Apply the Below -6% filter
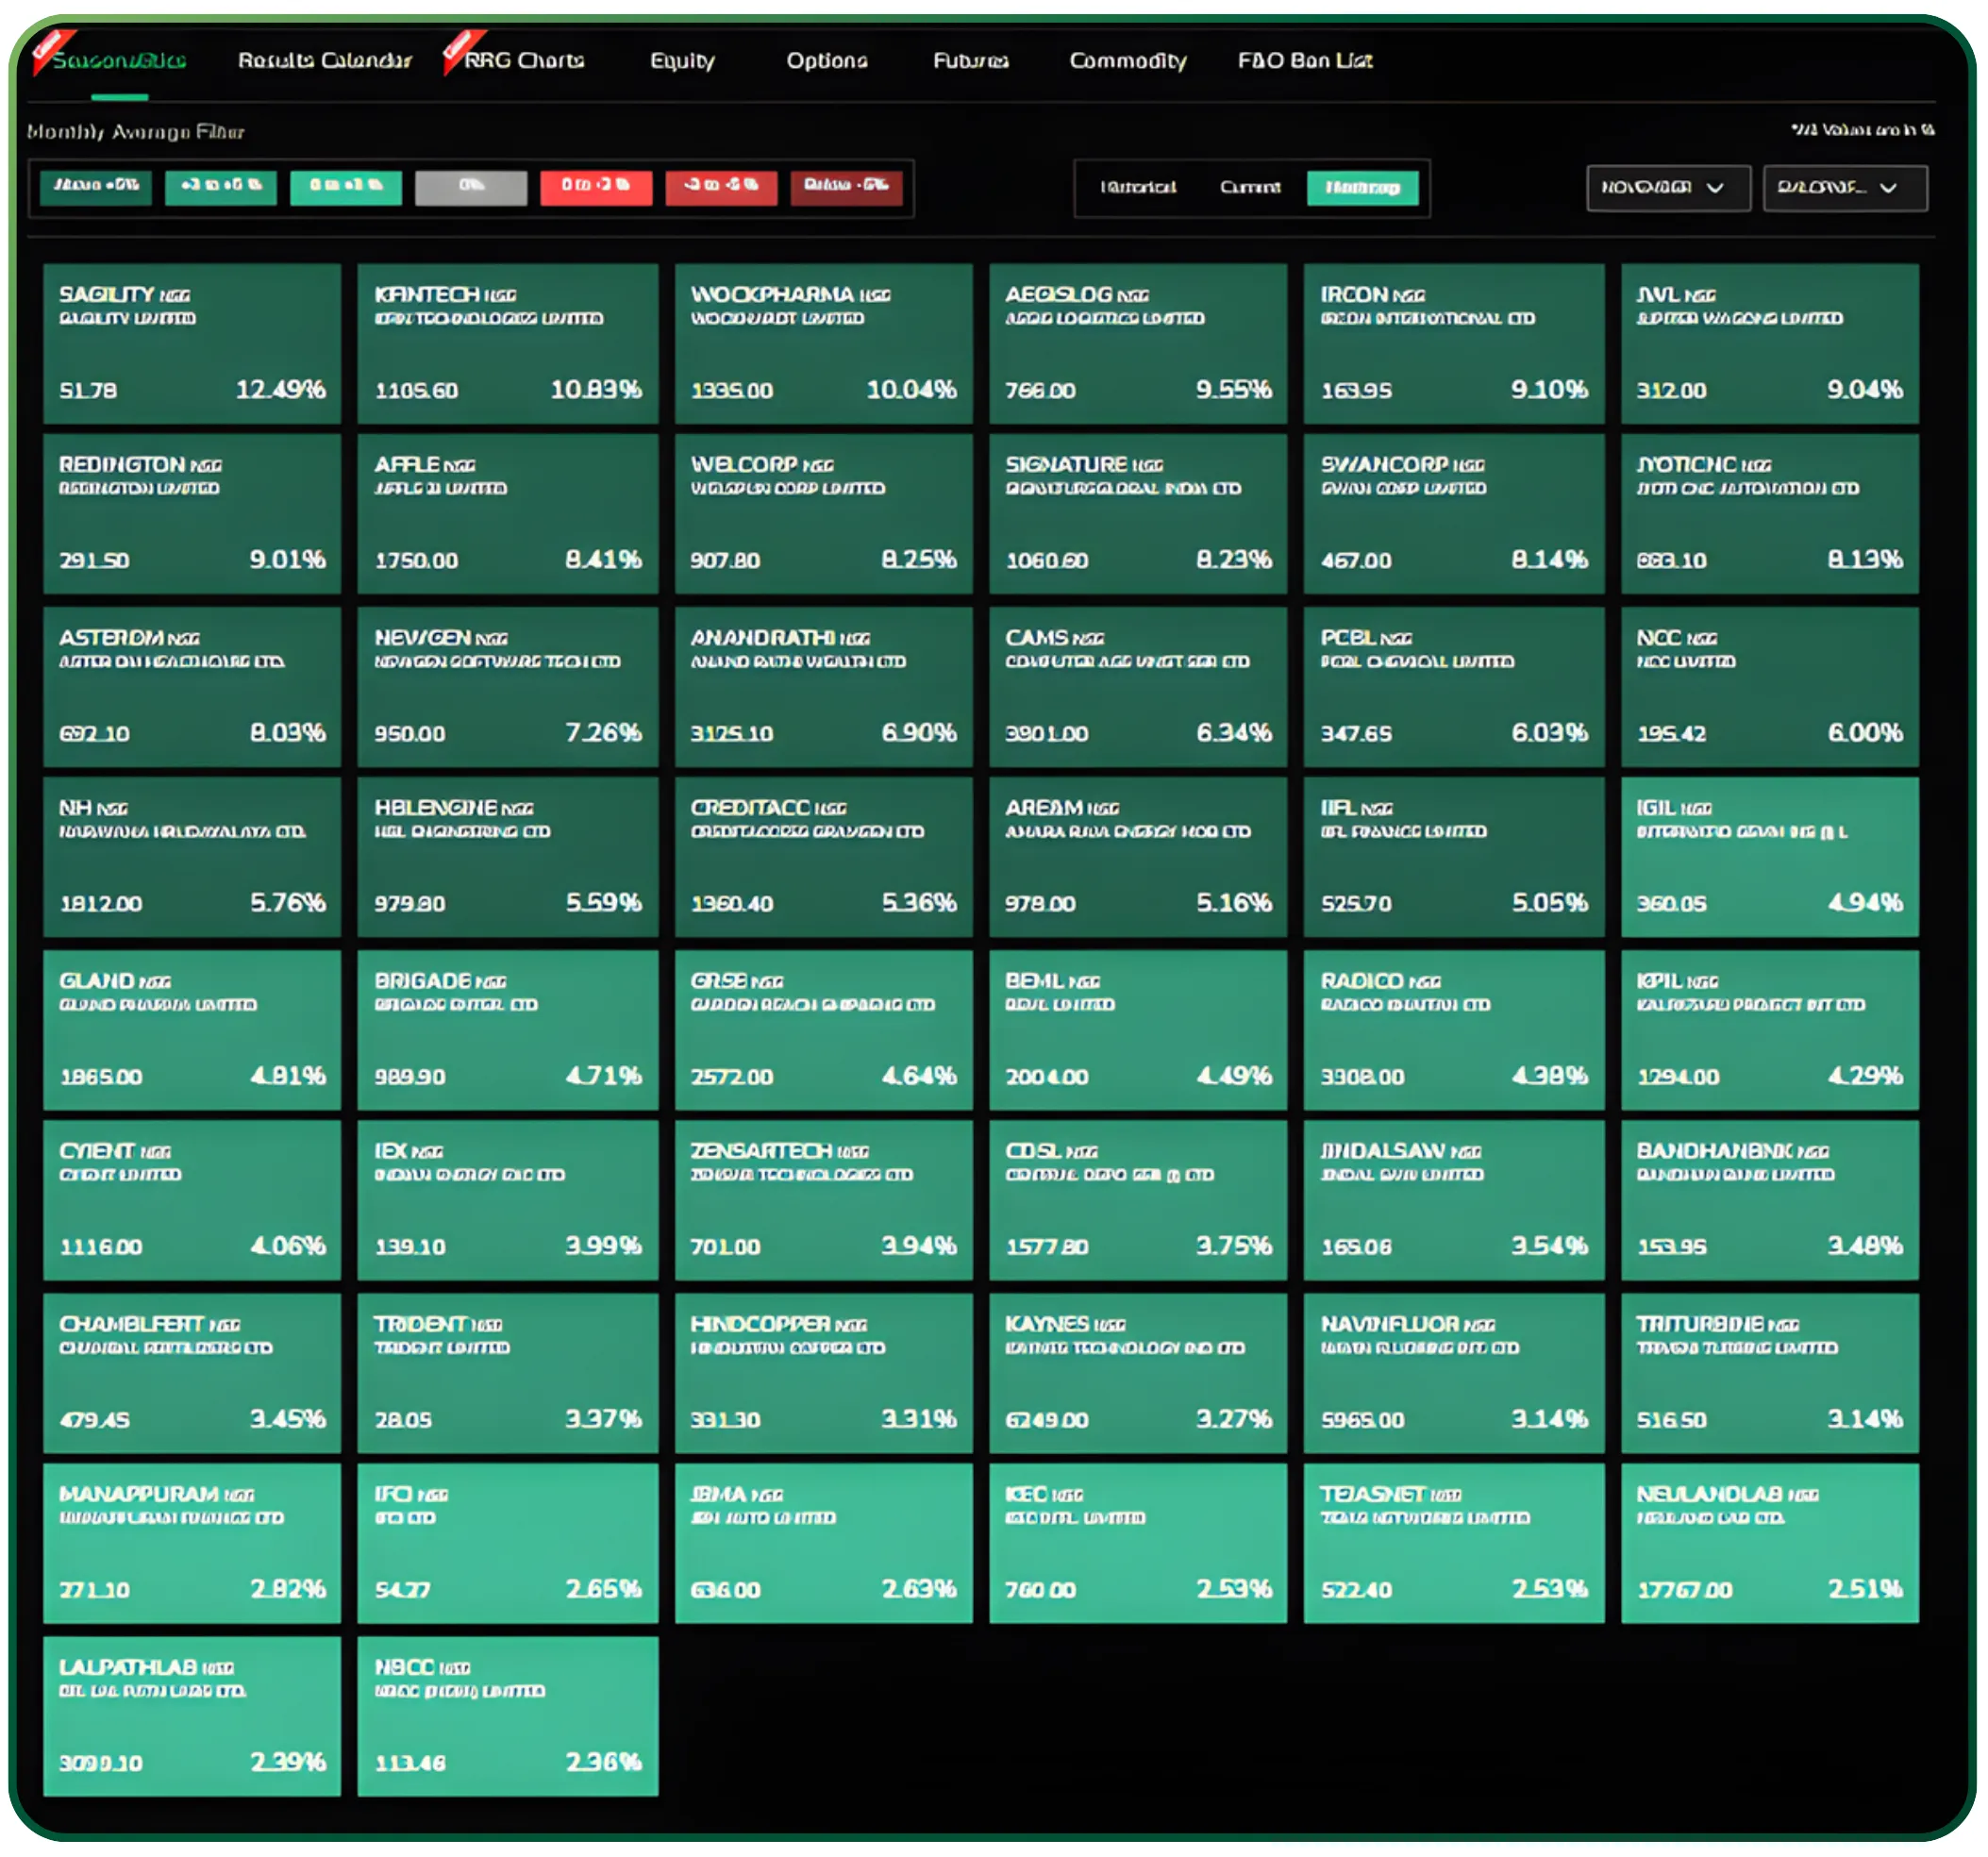The image size is (1988, 1857). (x=847, y=187)
